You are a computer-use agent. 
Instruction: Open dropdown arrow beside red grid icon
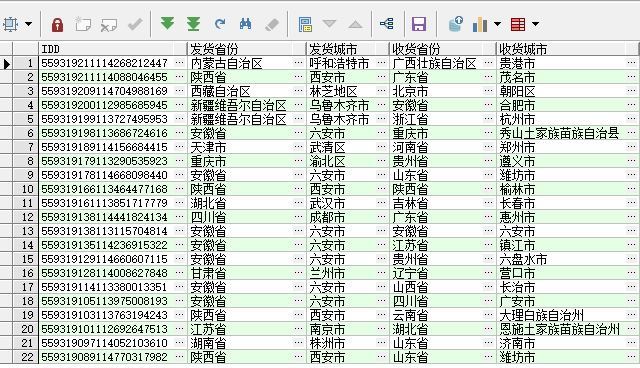tap(536, 24)
